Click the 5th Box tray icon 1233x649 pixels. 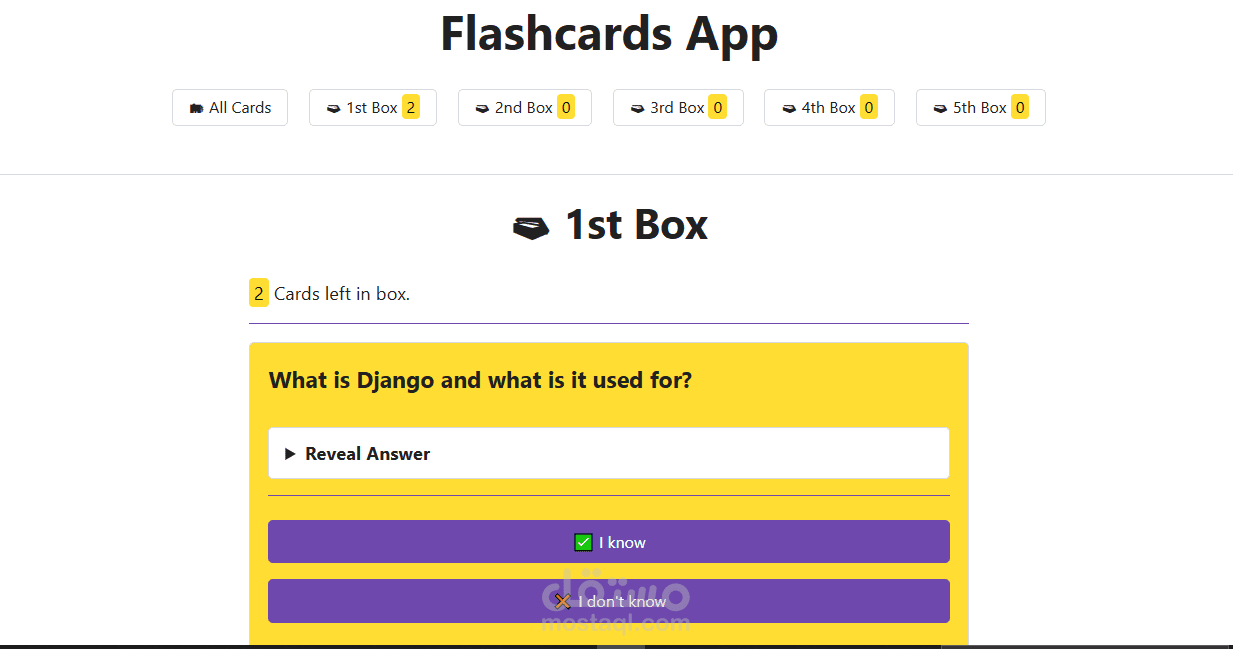tap(940, 108)
